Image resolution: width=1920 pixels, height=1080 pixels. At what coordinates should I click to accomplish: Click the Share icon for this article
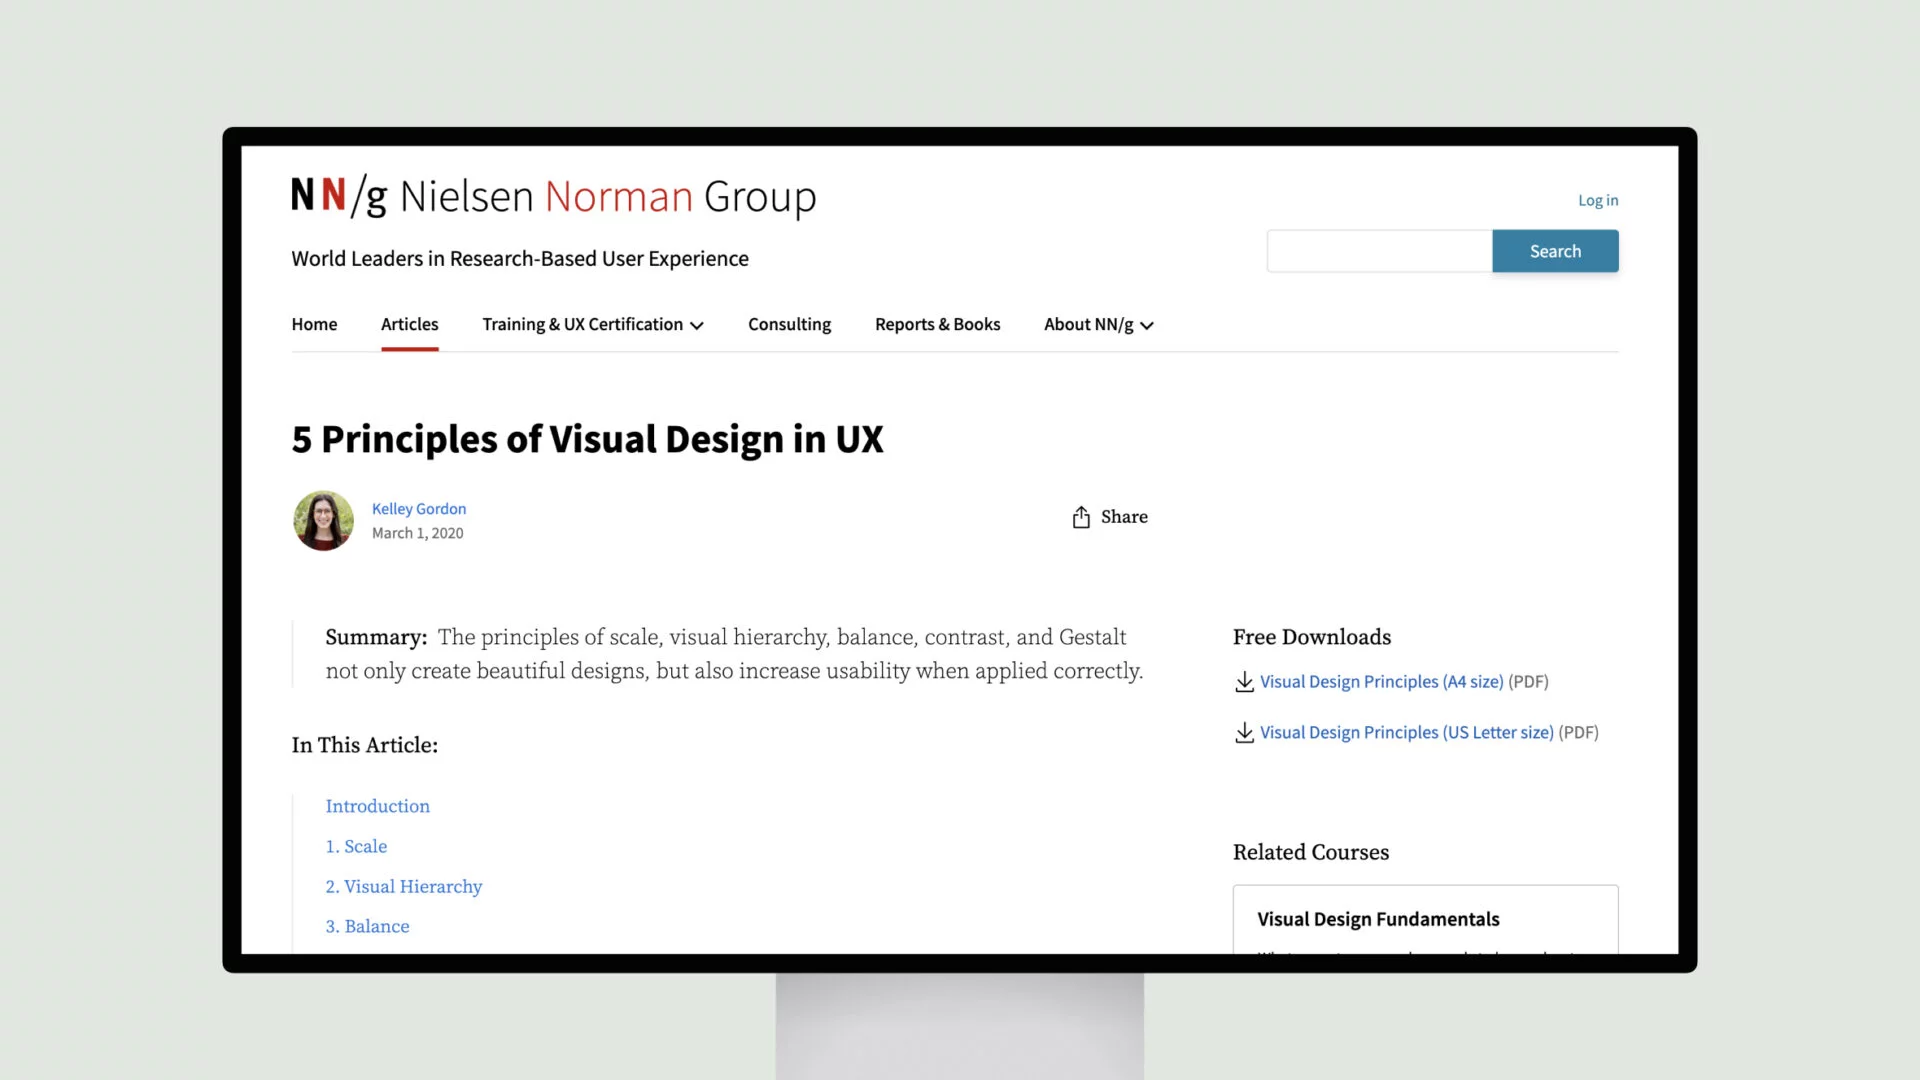1079,517
